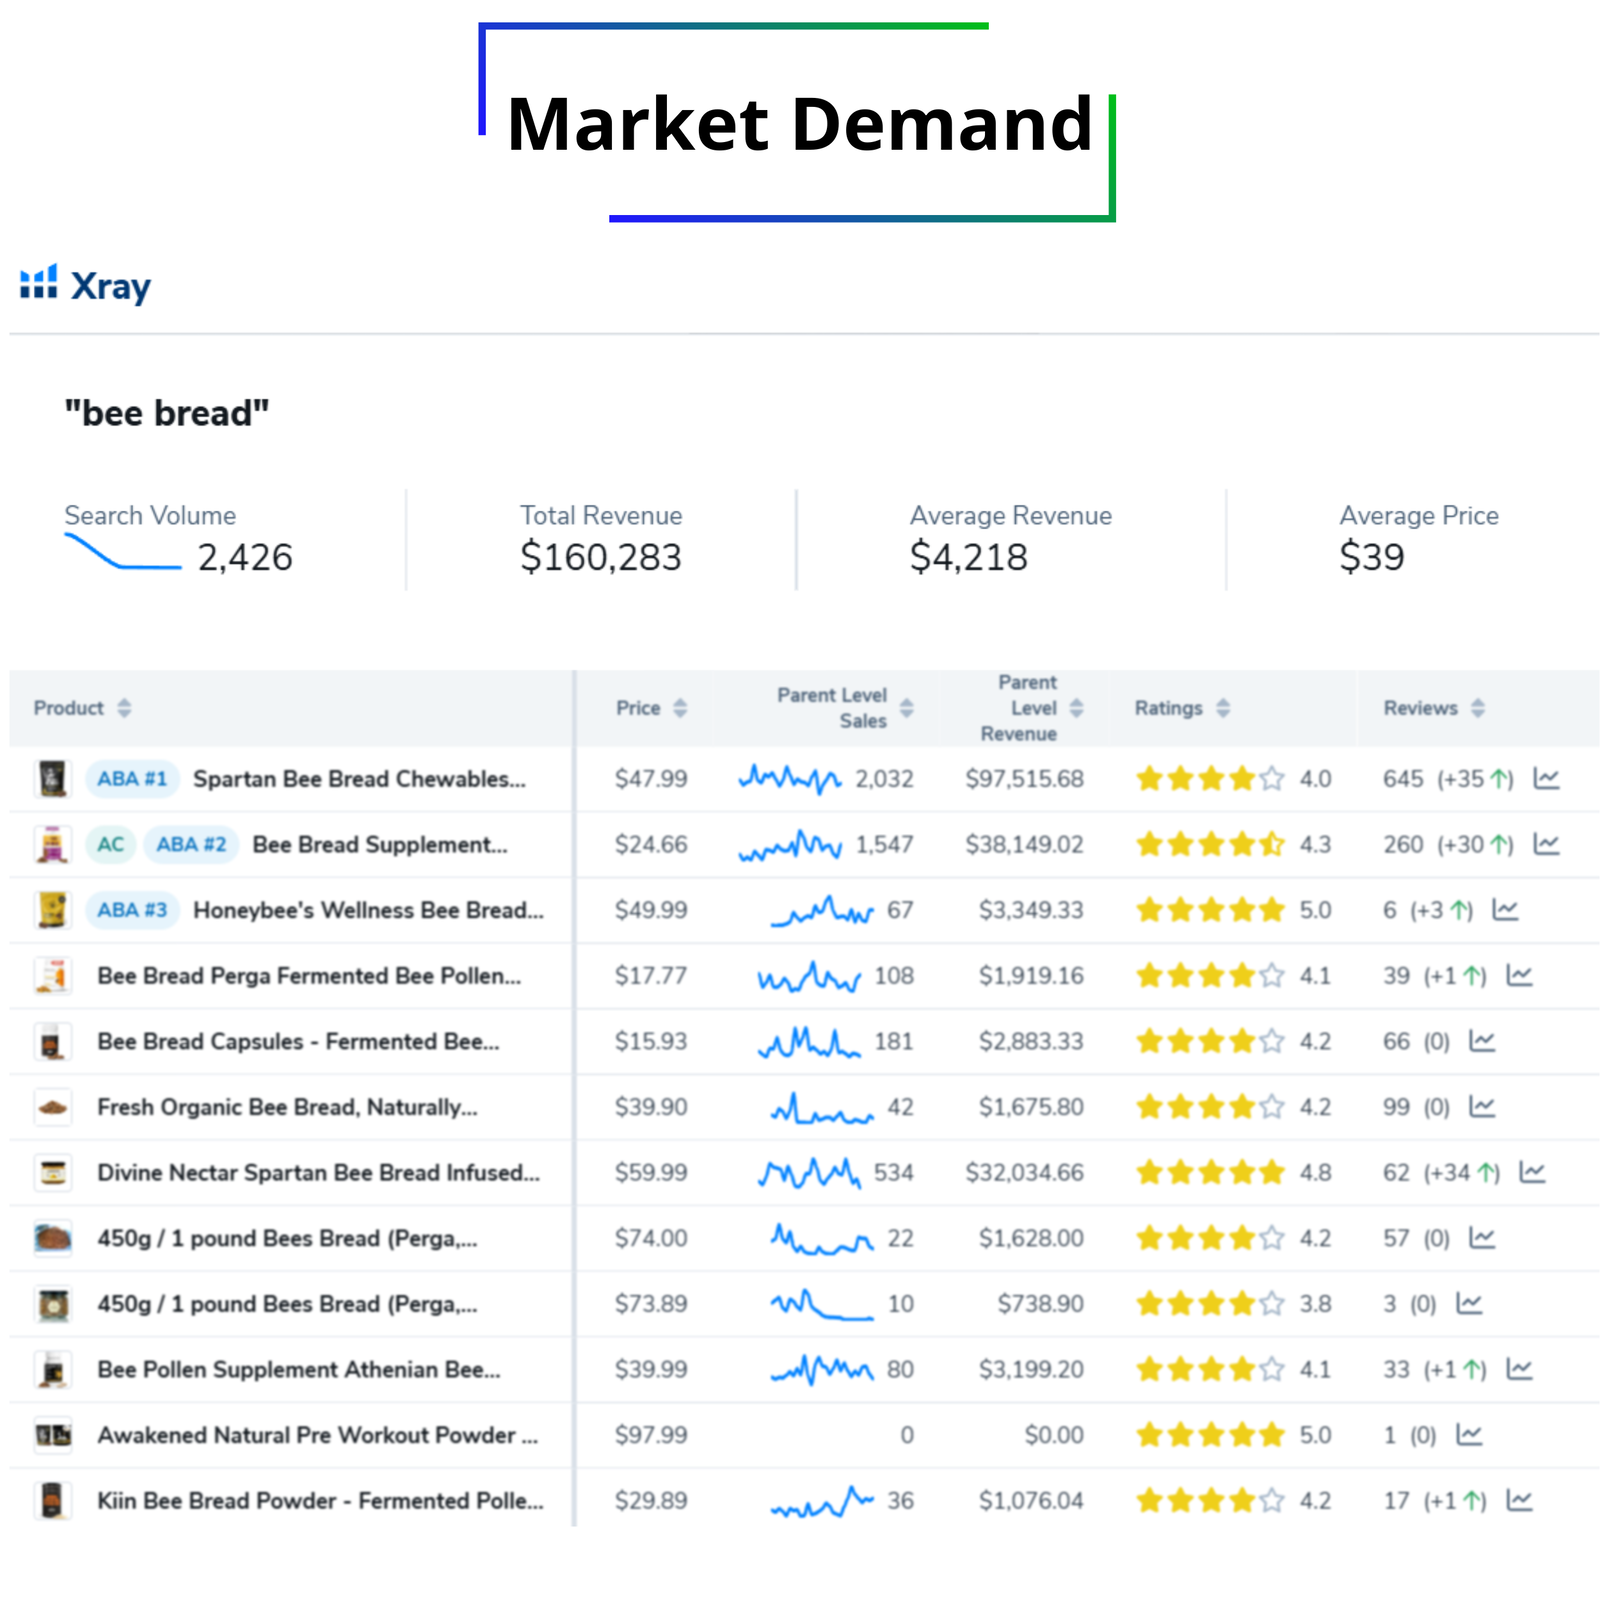The height and width of the screenshot is (1600, 1600).
Task: Click the five-star rating of Honeybee's Wellness
Action: click(x=1210, y=910)
